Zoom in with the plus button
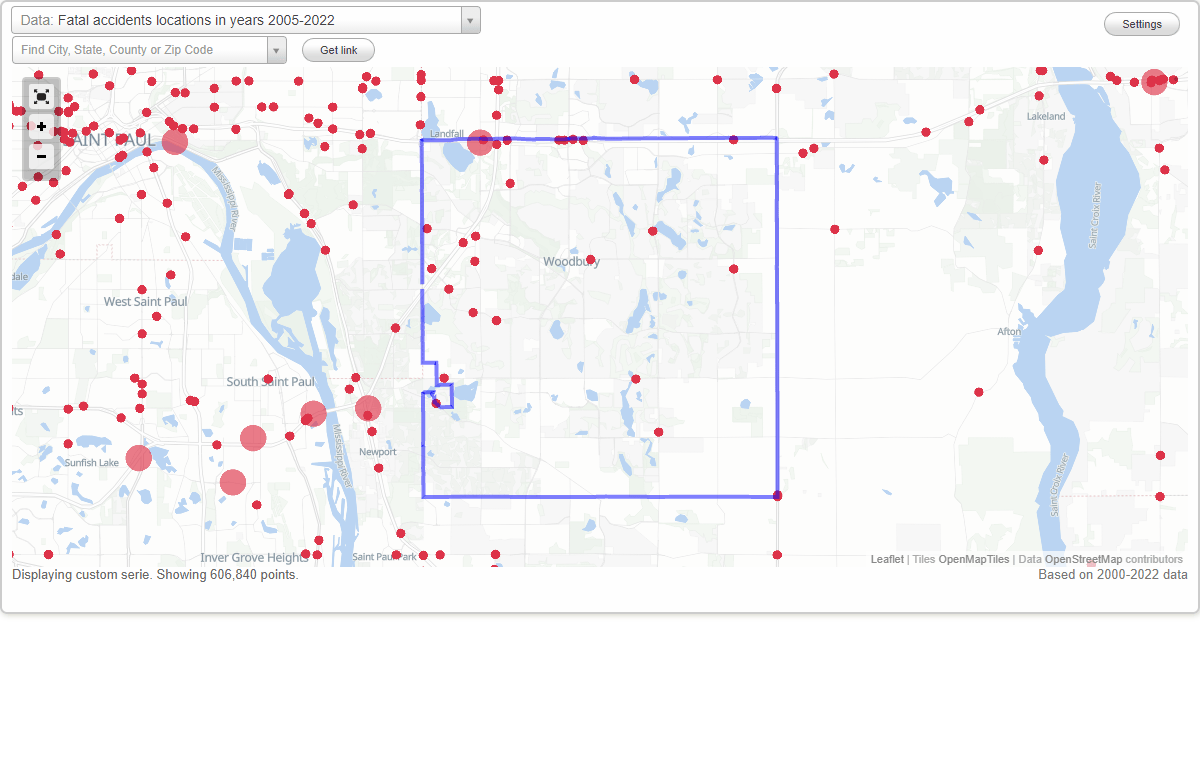1200x771 pixels. point(41,127)
